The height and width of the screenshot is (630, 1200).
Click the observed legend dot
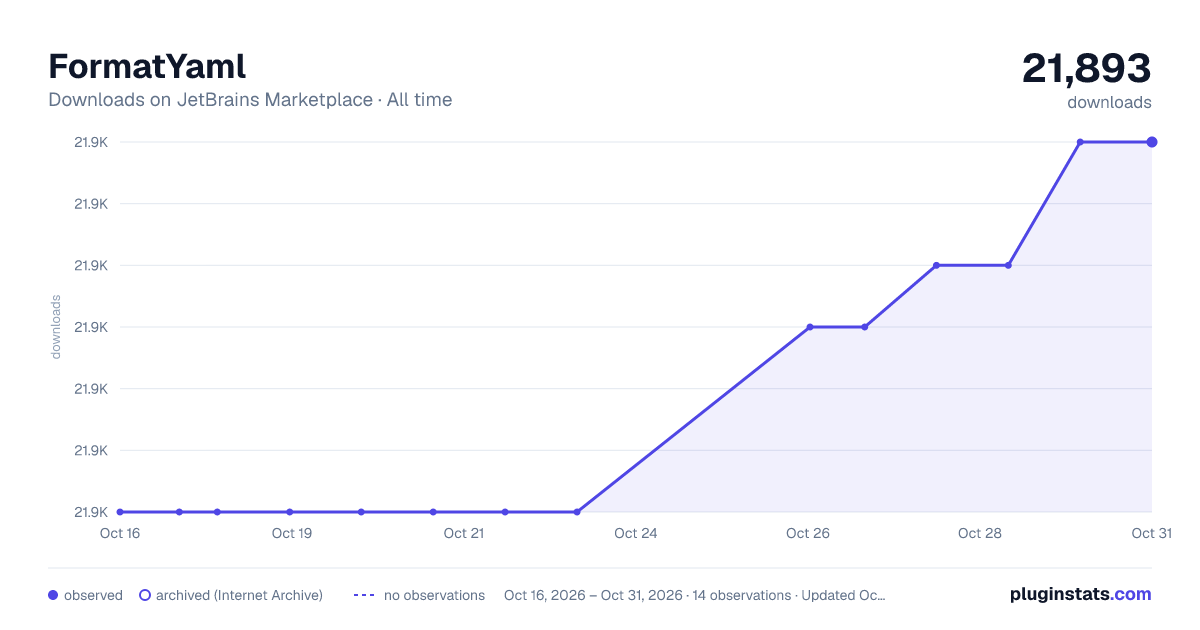pos(53,595)
